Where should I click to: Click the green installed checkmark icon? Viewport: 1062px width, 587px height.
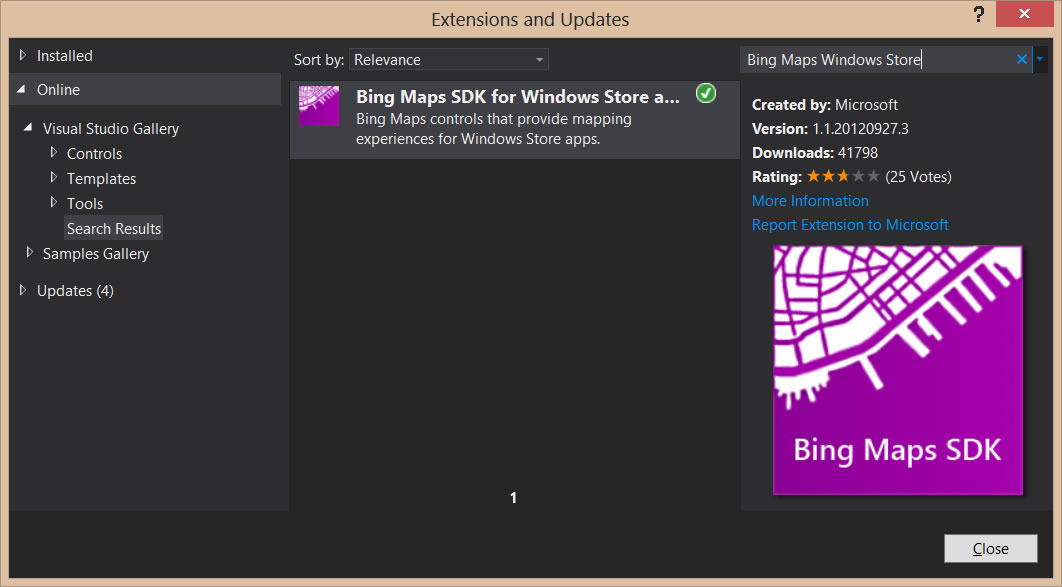[x=706, y=93]
